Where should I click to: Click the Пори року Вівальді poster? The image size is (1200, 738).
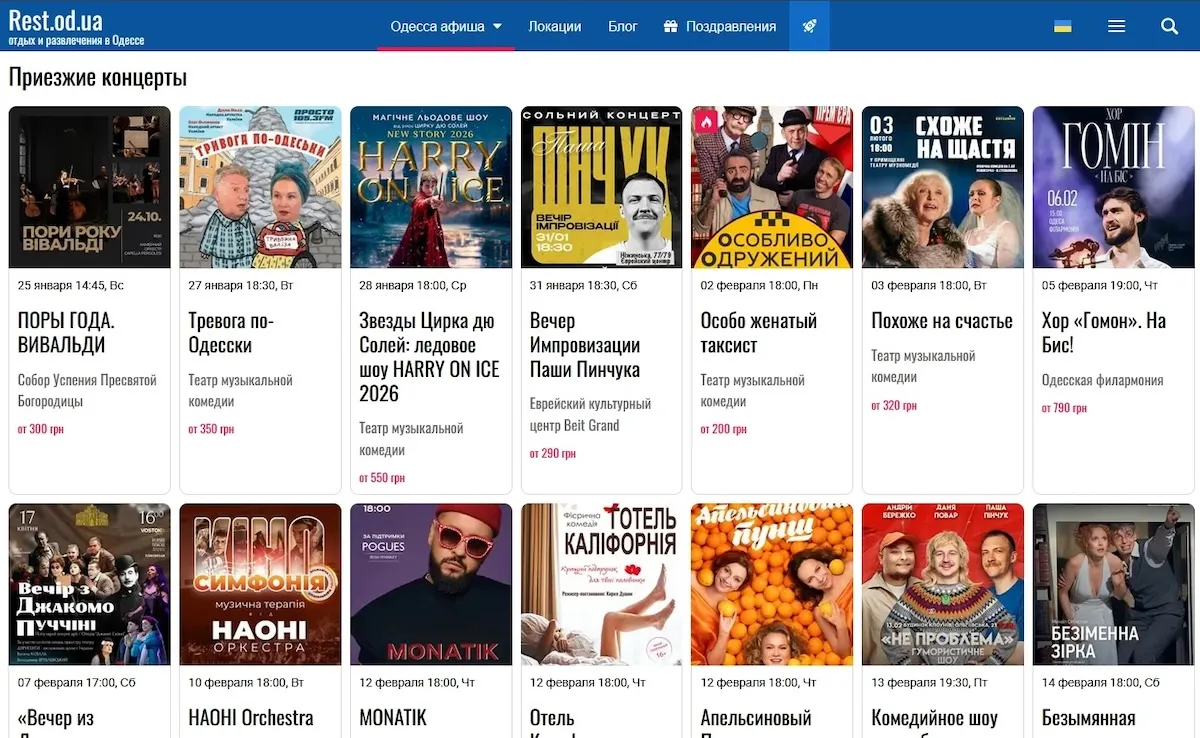(90, 187)
